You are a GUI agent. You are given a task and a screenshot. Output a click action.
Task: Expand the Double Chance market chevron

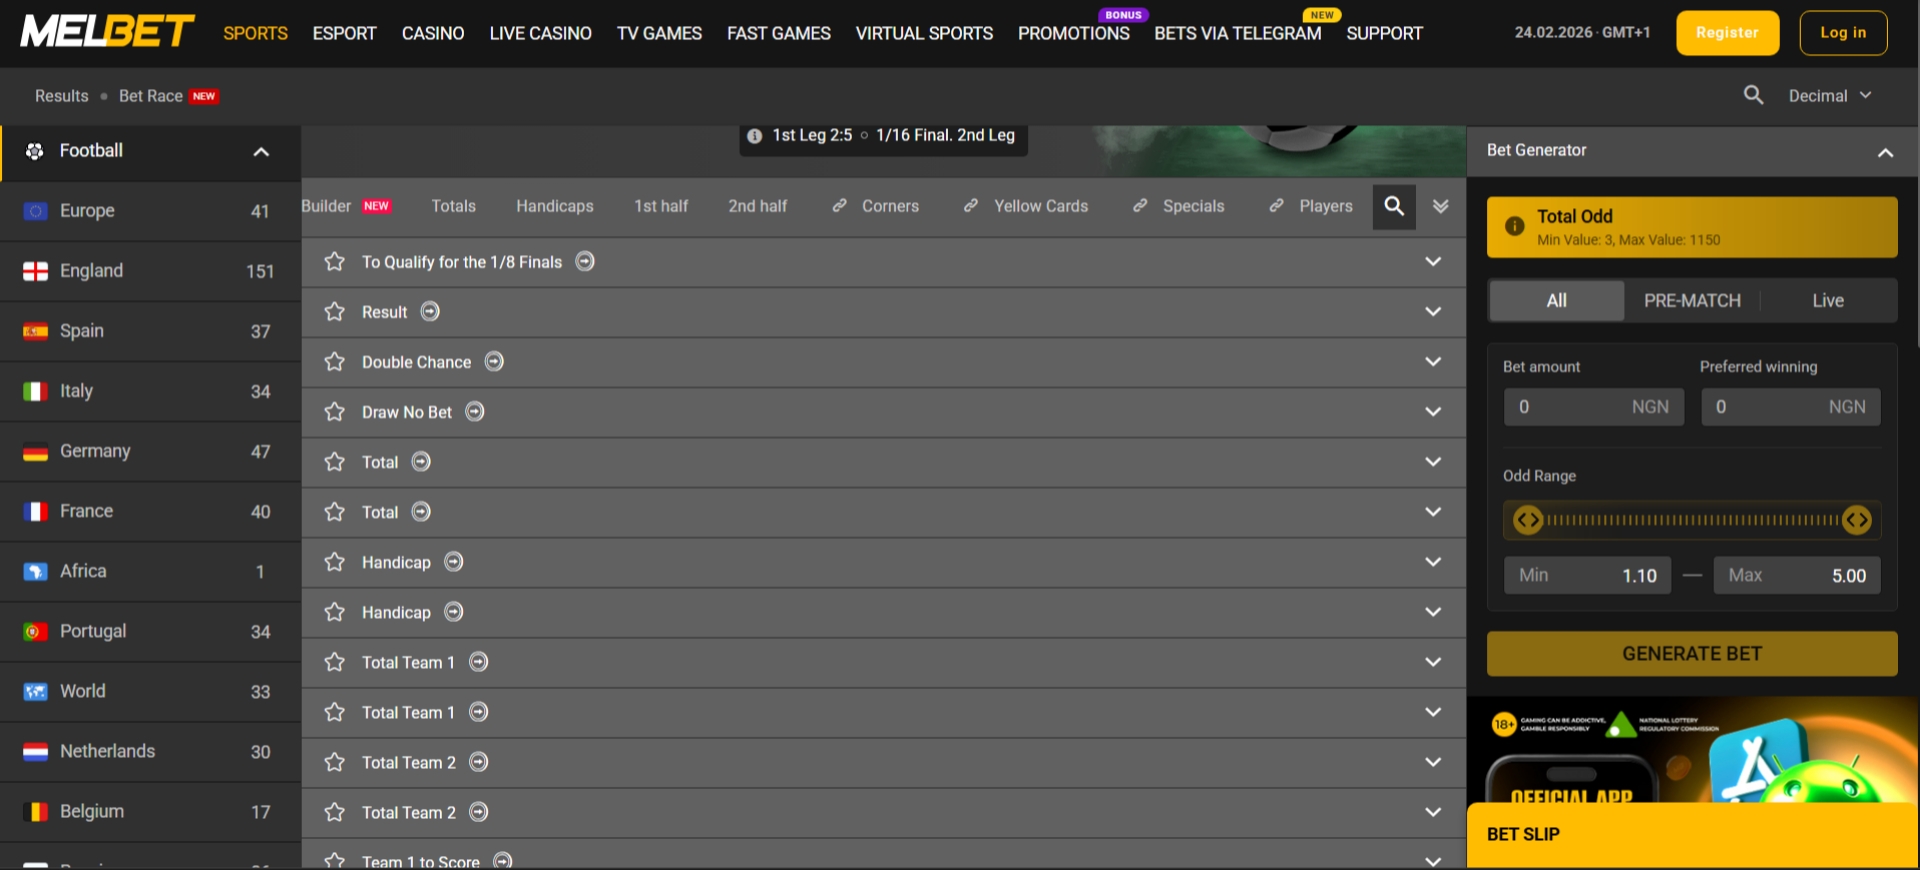tap(1433, 361)
